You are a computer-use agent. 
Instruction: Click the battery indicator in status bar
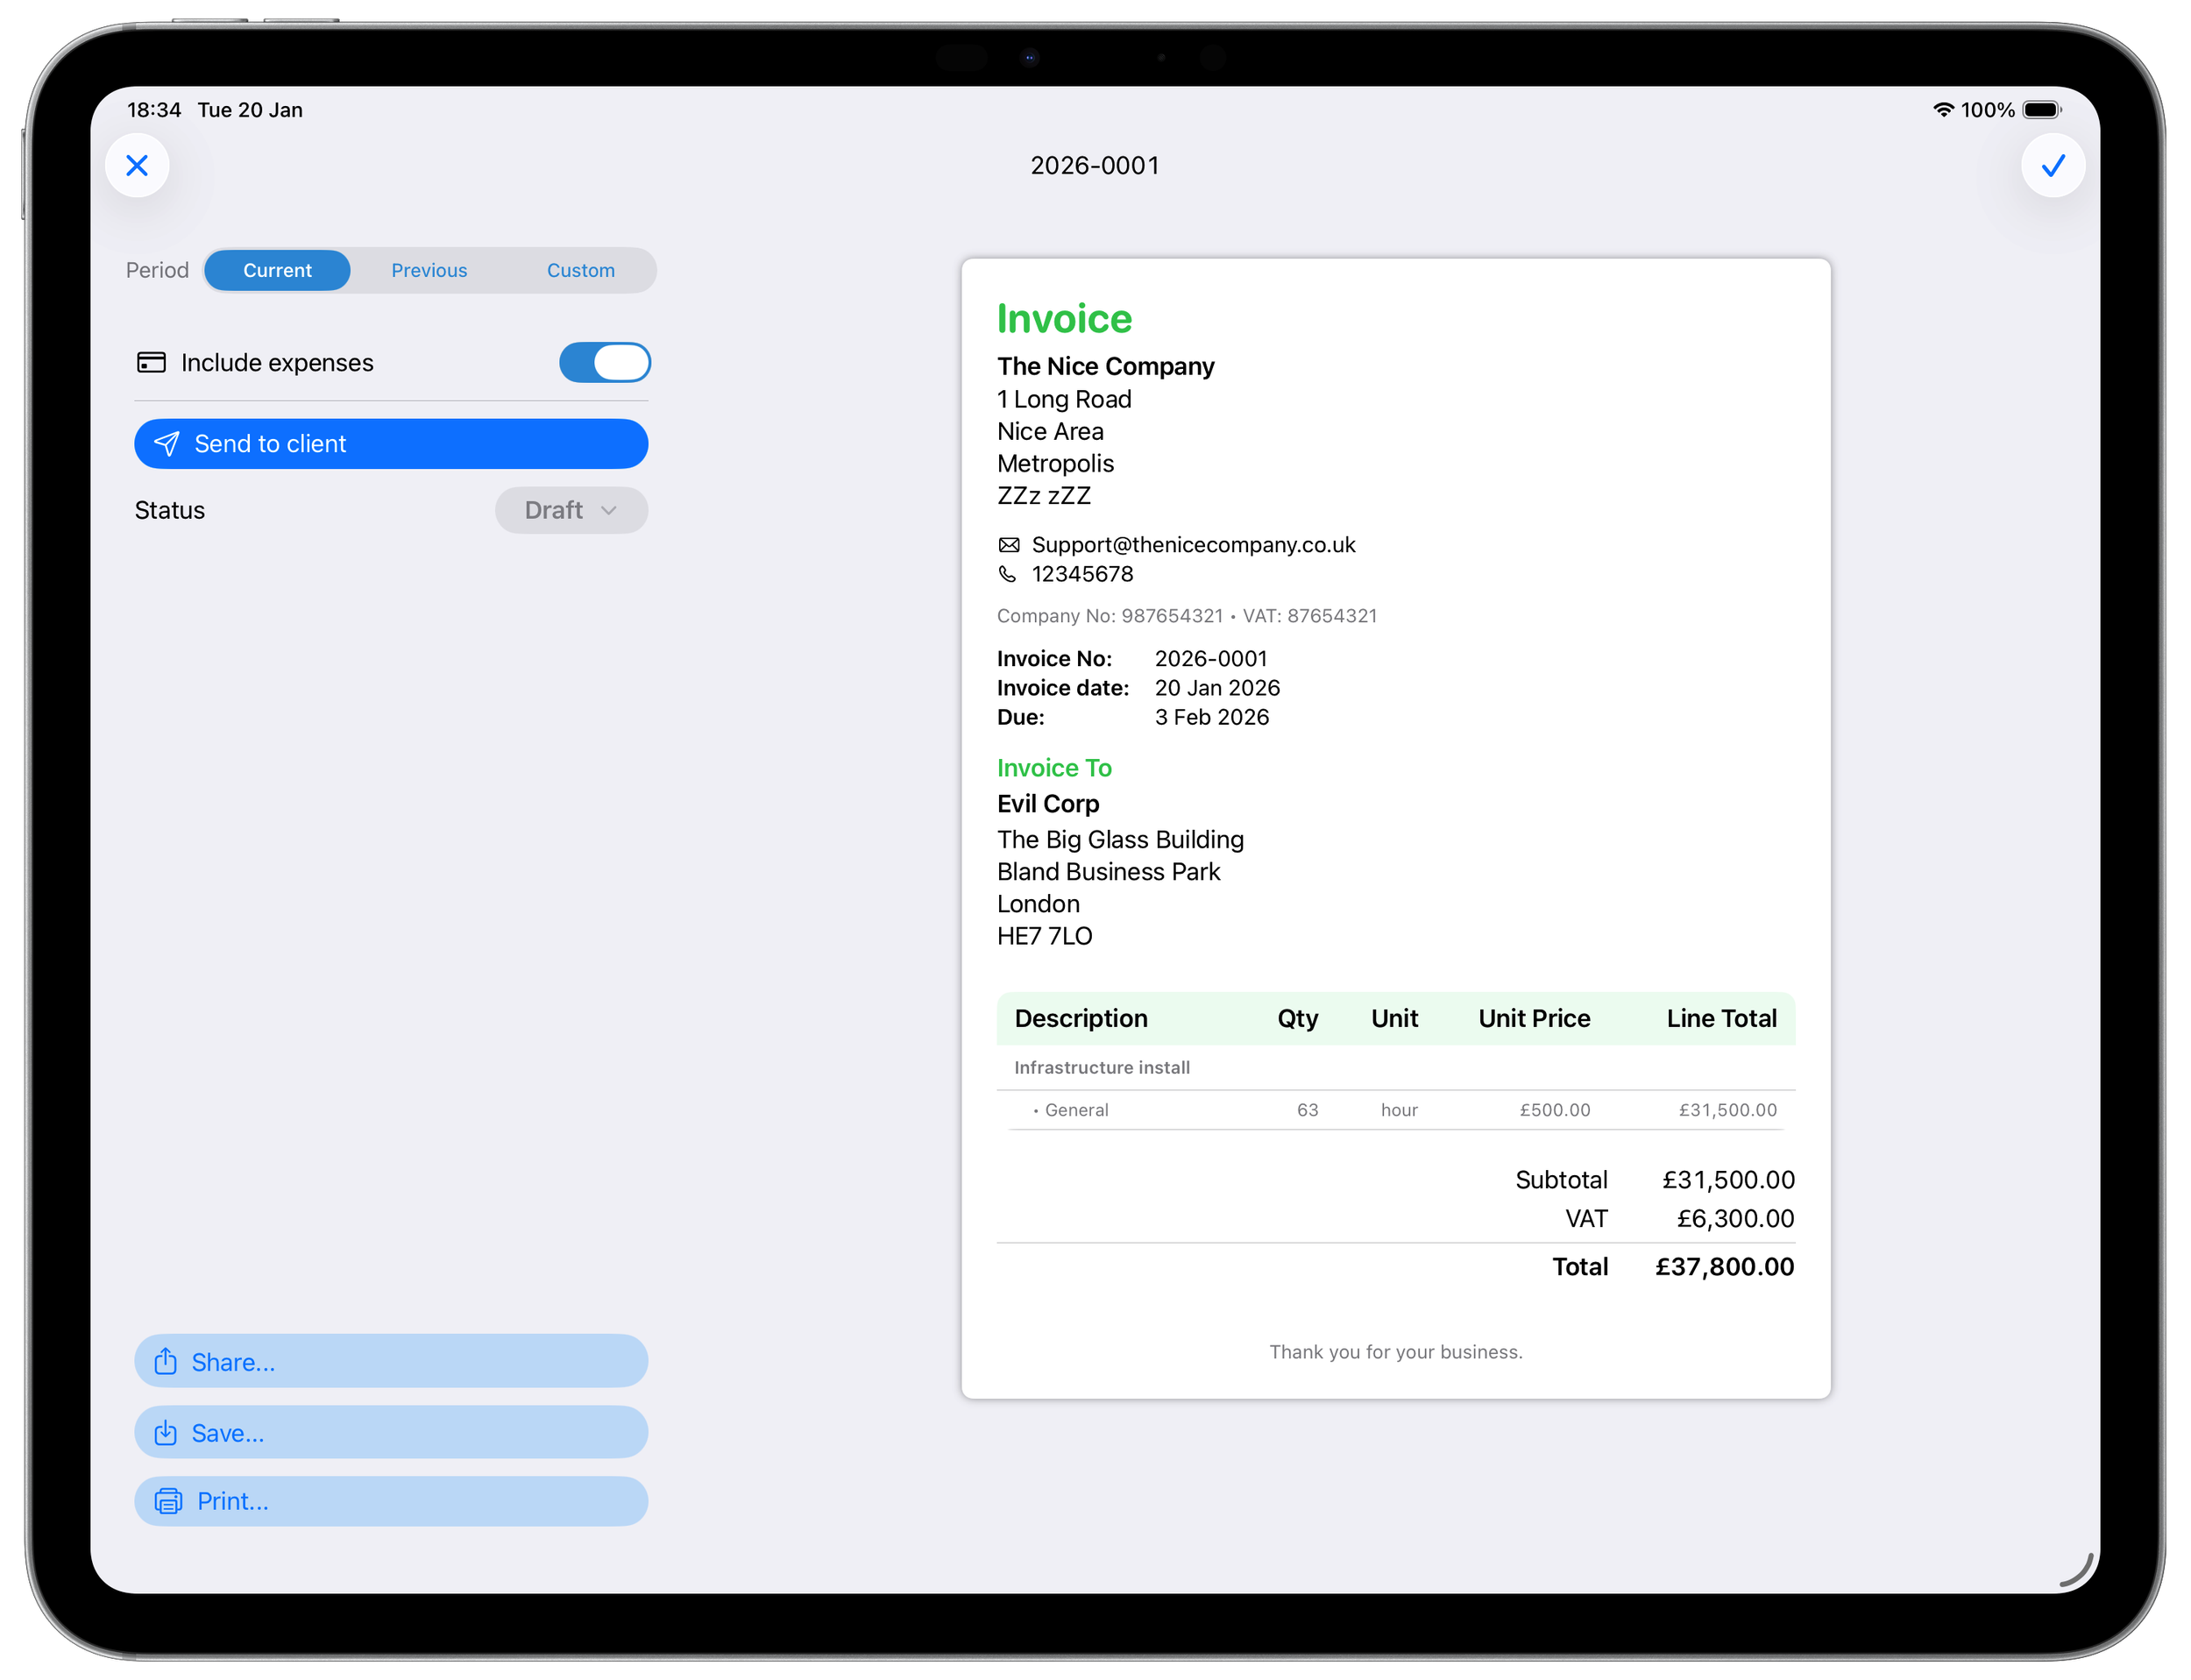point(2040,110)
